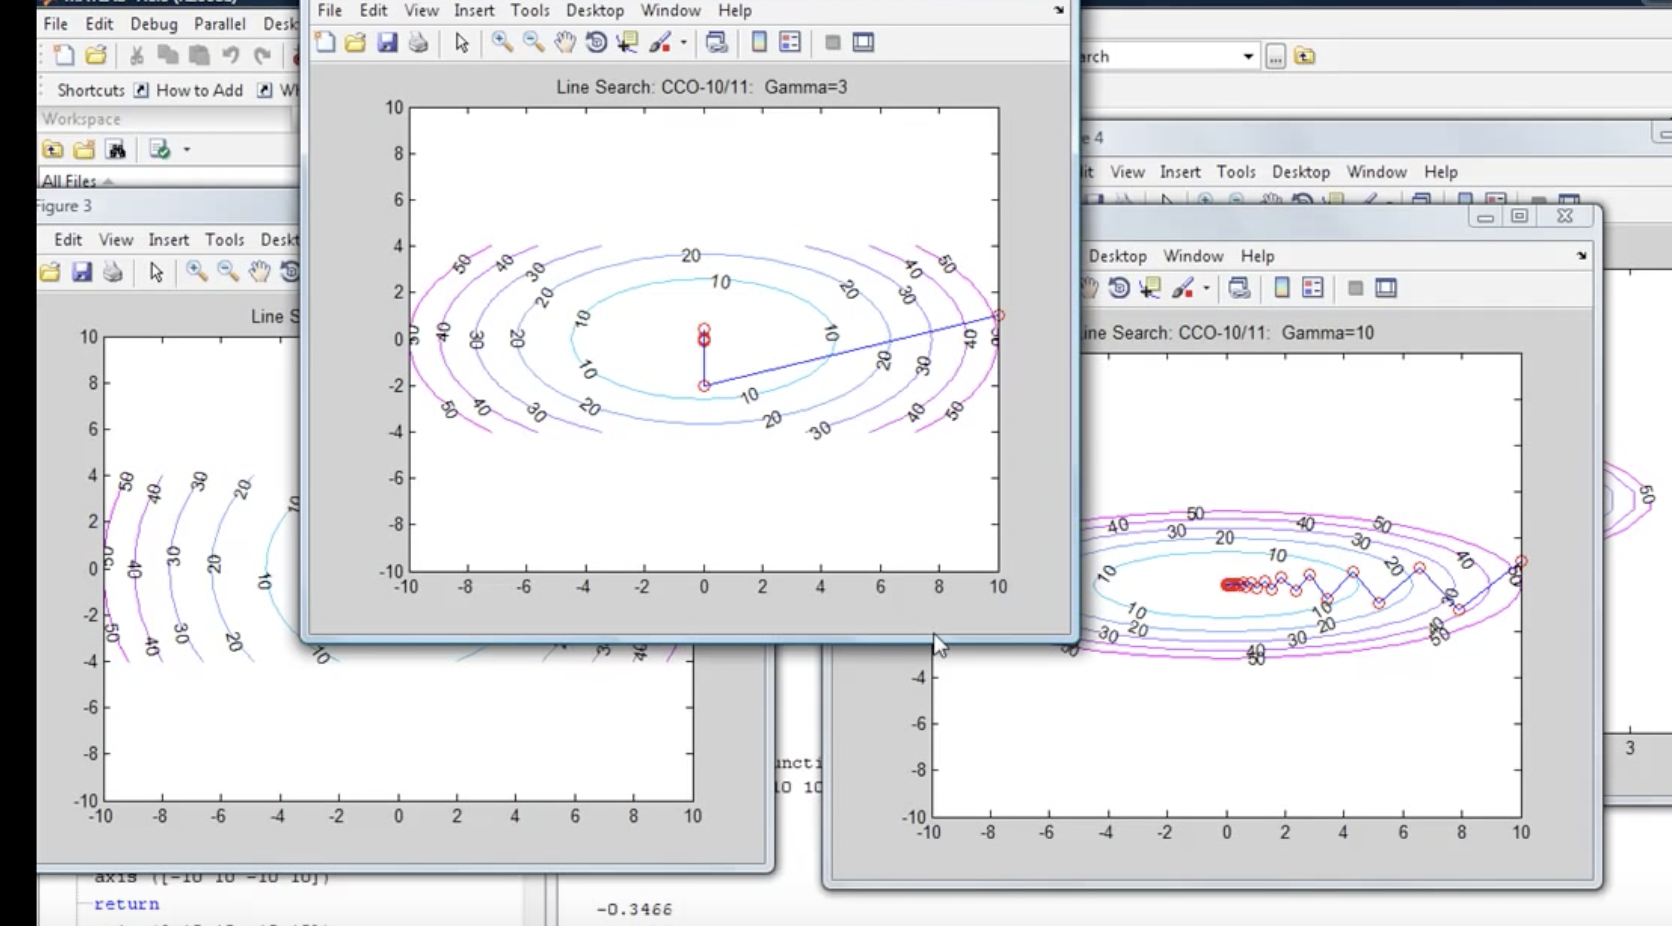Select the Brush data tool in Gamma=3 figure

[x=660, y=42]
